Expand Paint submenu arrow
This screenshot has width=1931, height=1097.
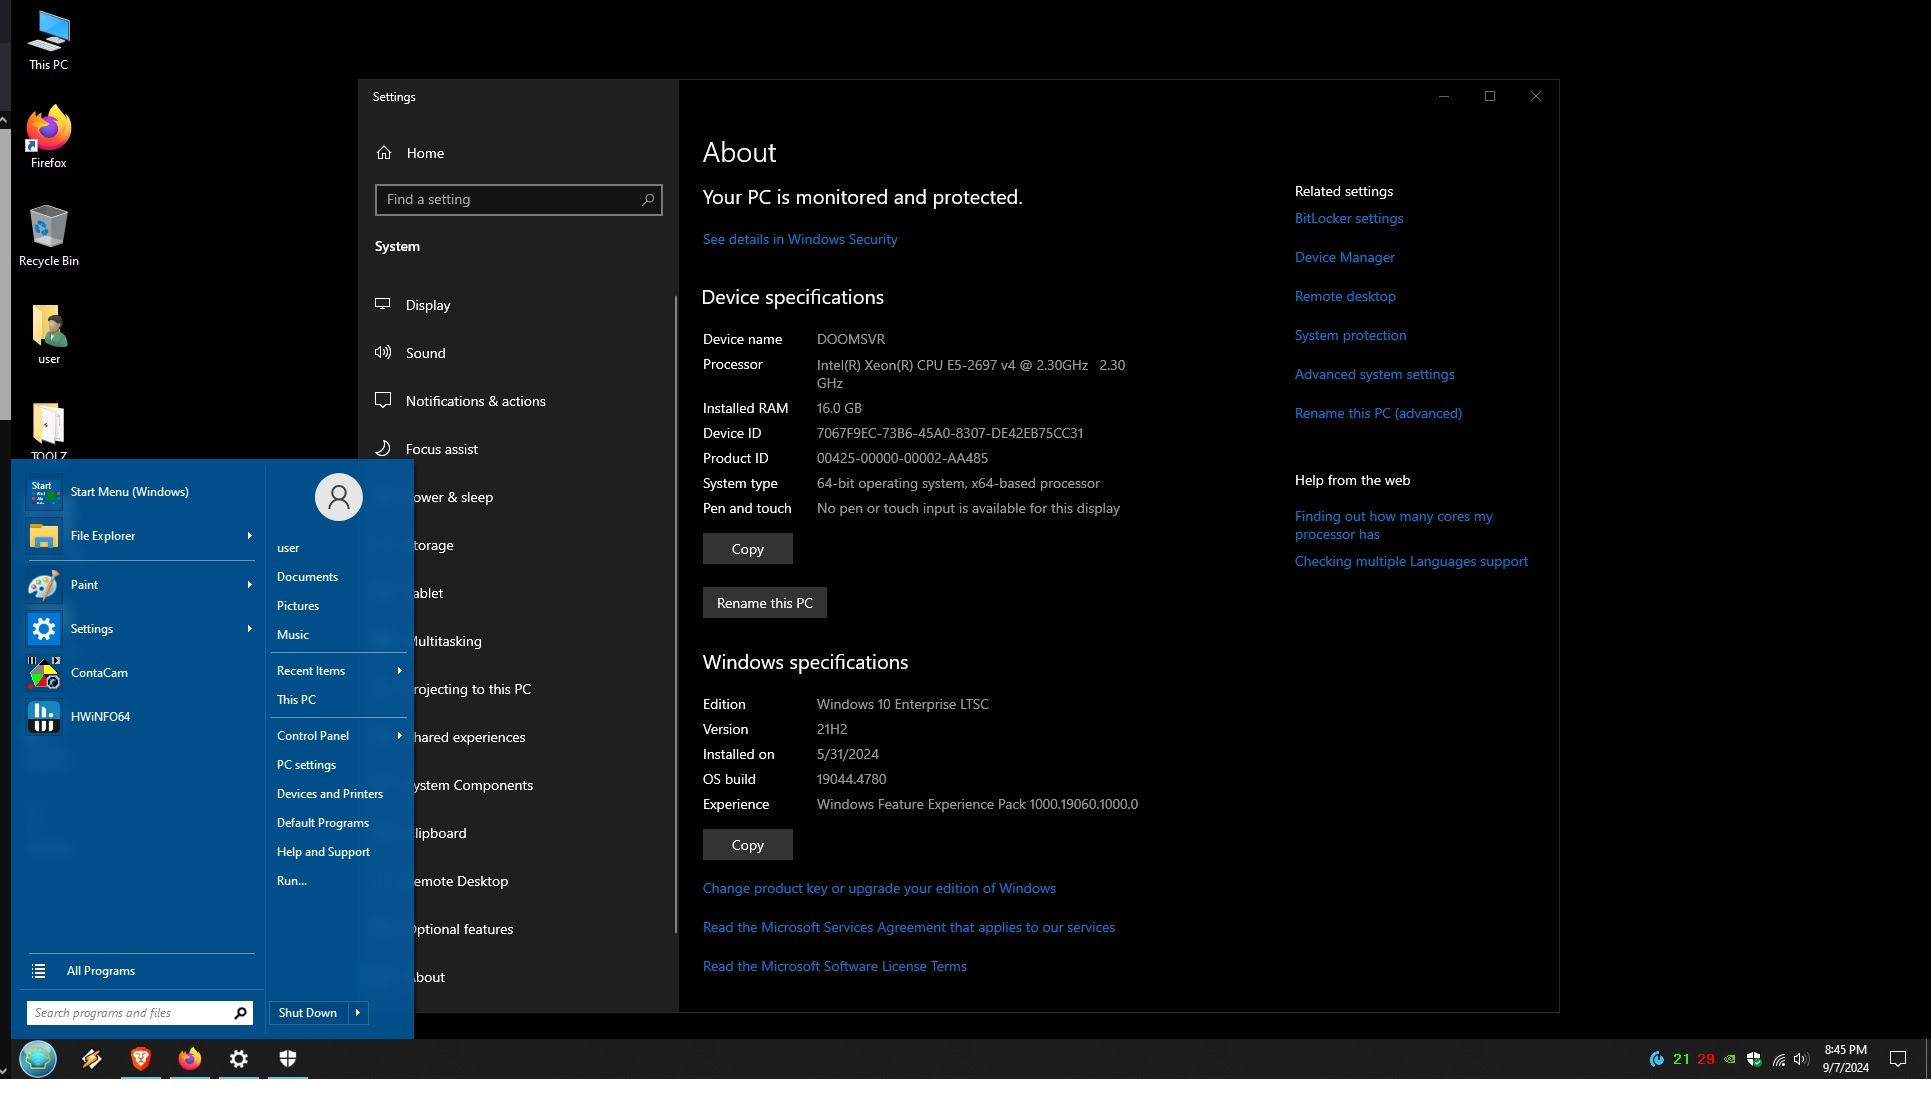(249, 585)
